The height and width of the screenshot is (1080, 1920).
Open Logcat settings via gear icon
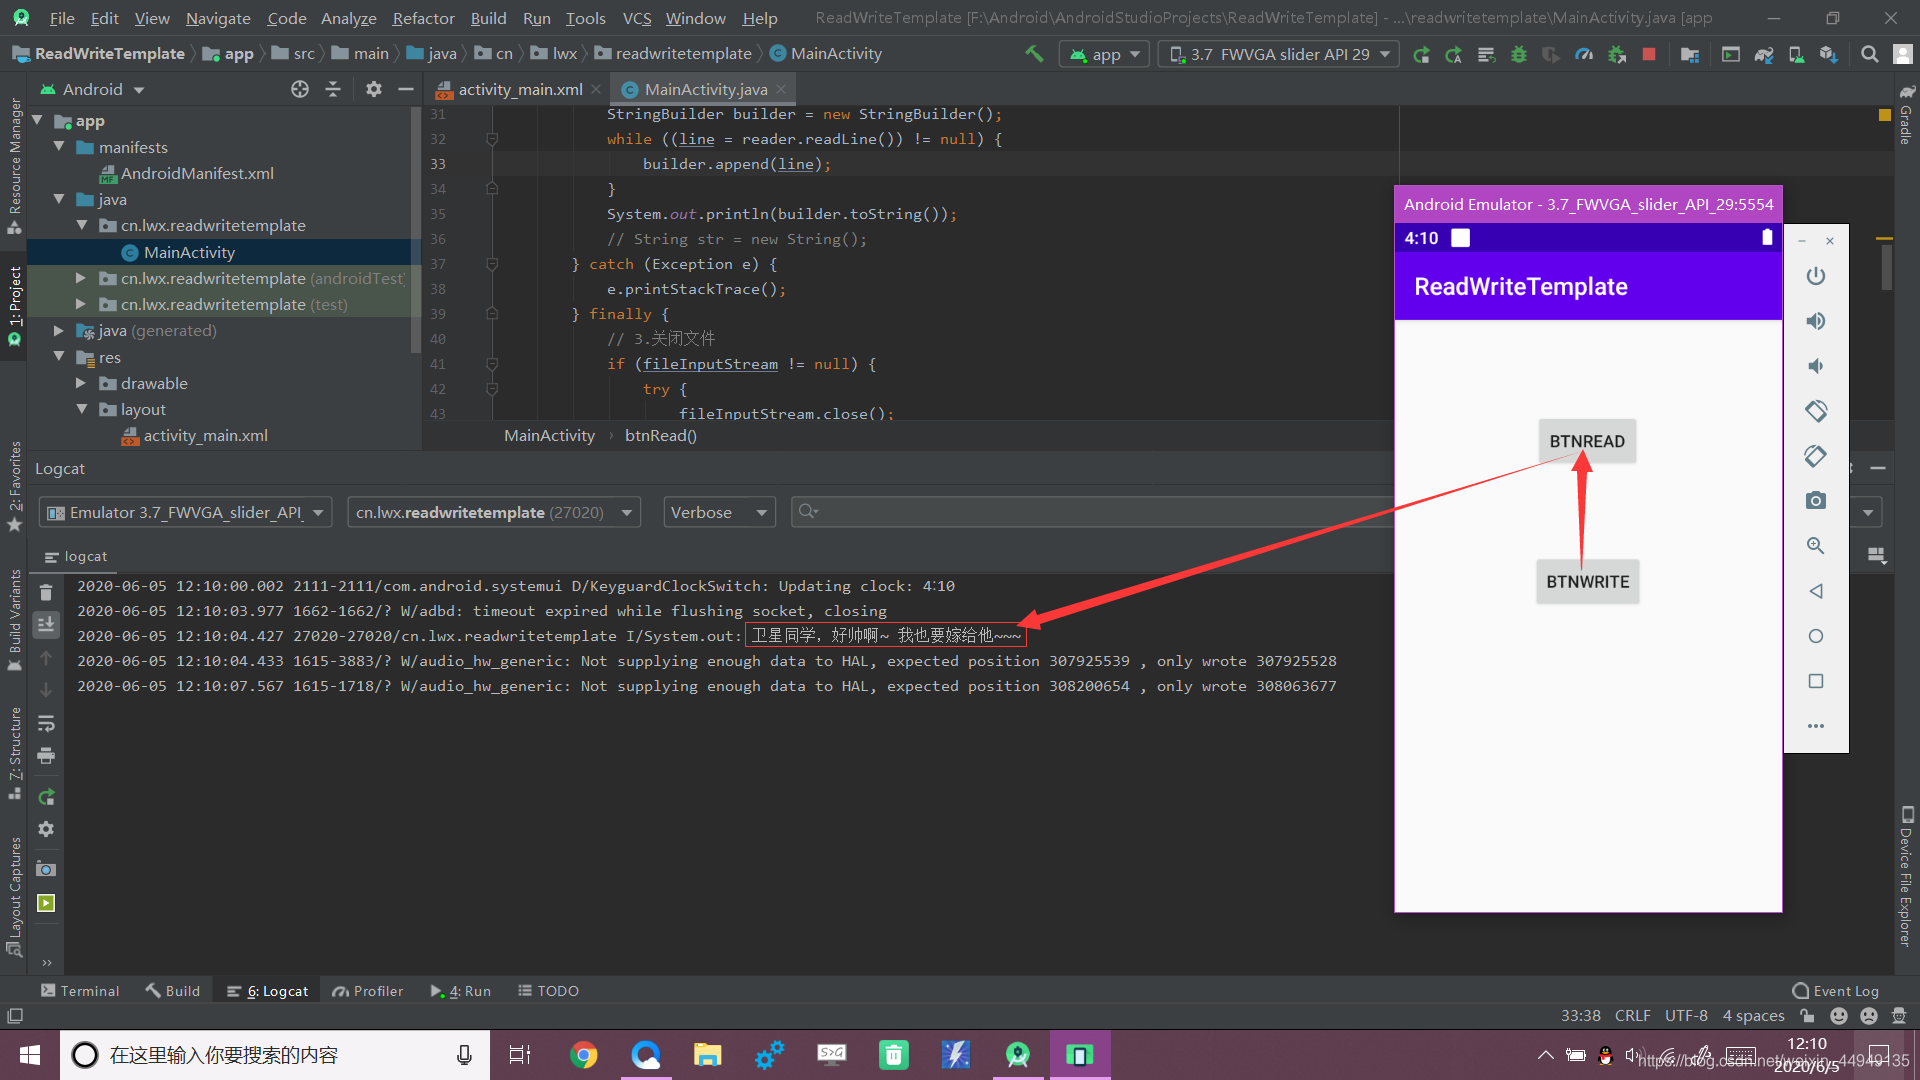coord(46,829)
